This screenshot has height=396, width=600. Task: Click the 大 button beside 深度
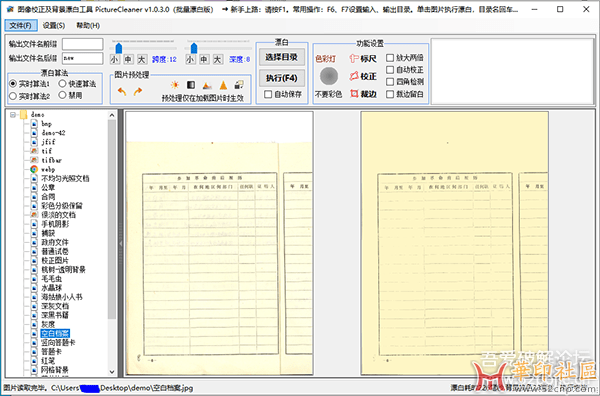coord(218,59)
